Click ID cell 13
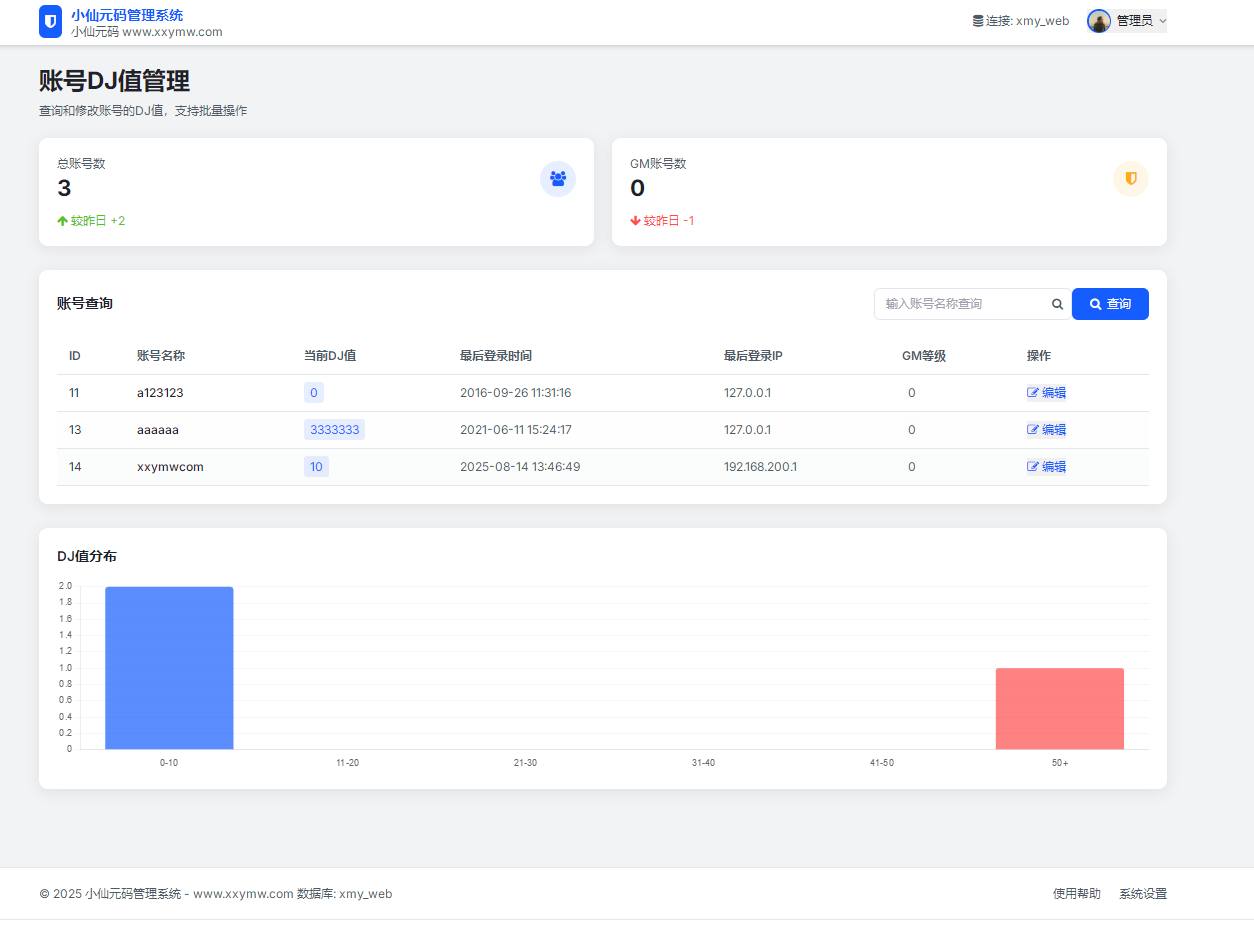This screenshot has width=1254, height=936. (x=75, y=430)
